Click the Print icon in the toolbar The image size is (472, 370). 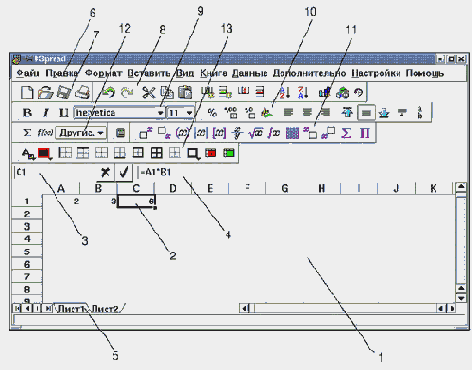pos(82,92)
